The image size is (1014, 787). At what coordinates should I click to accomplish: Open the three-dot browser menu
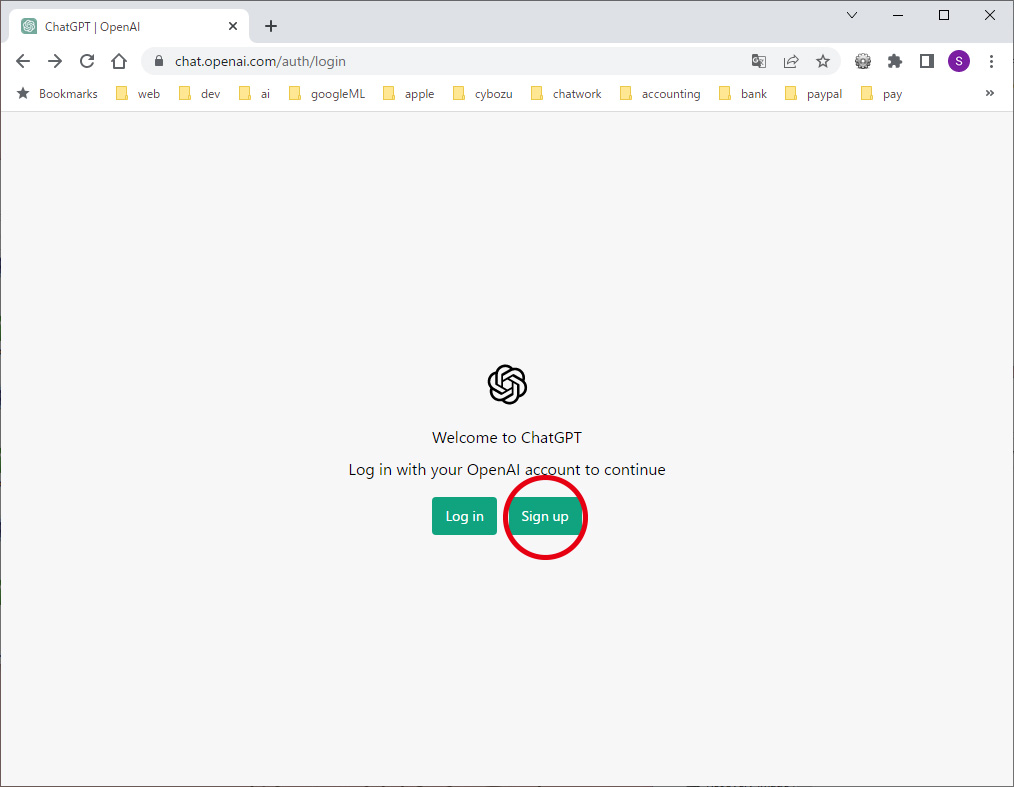(991, 61)
